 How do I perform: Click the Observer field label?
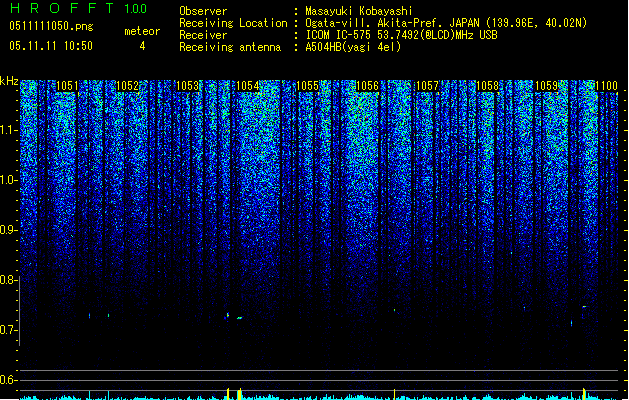point(203,11)
